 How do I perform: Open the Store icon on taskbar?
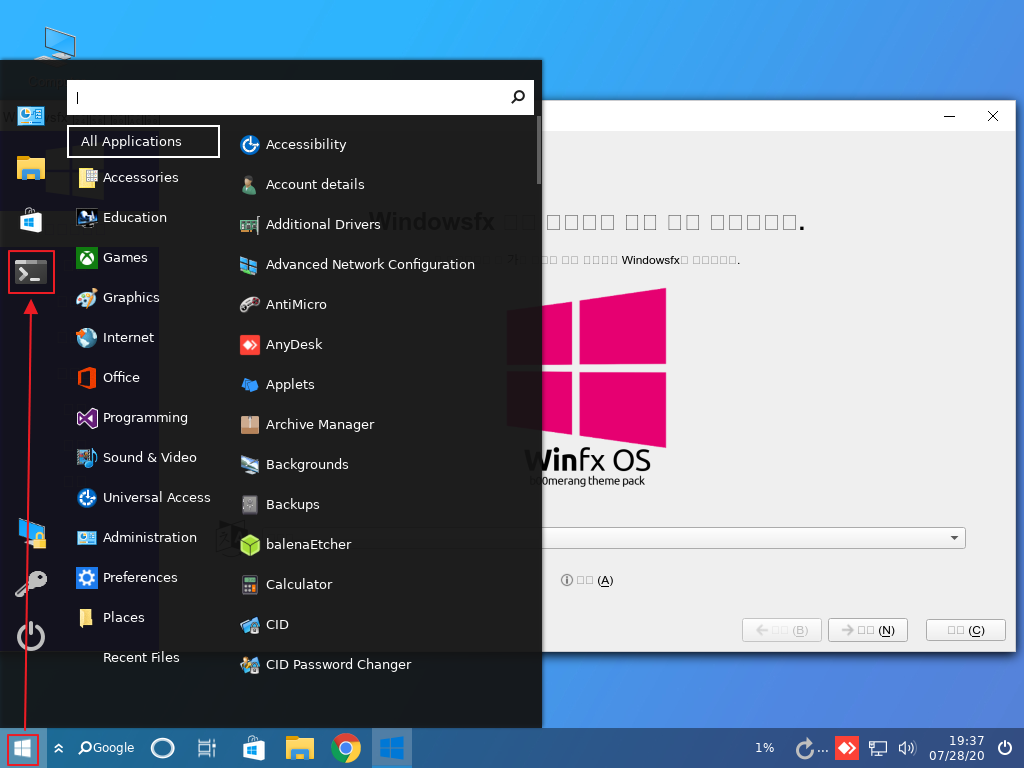click(253, 748)
